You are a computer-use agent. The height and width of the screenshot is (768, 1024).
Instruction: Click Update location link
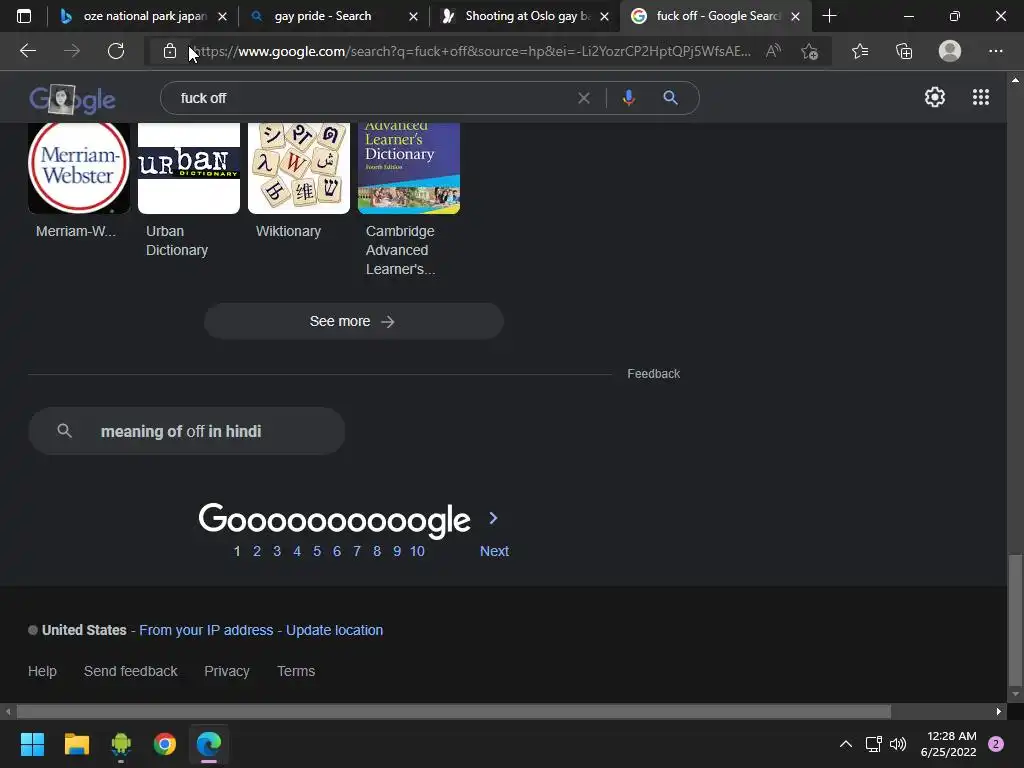[334, 630]
